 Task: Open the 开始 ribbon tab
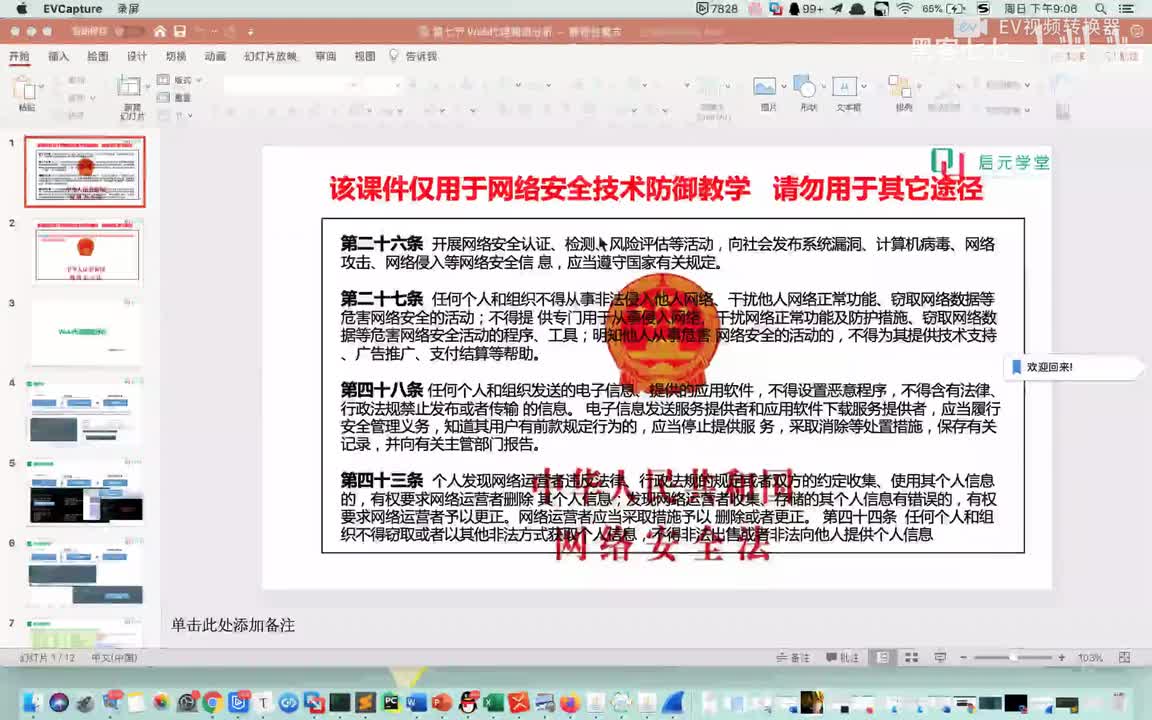(x=19, y=56)
